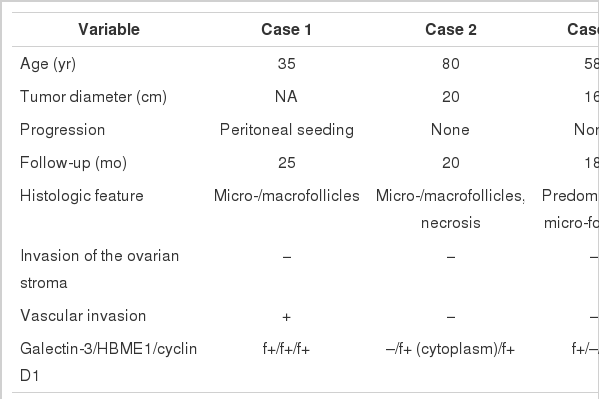599x399 pixels.
Task: Select the Vascular invasion row label
Action: [83, 316]
